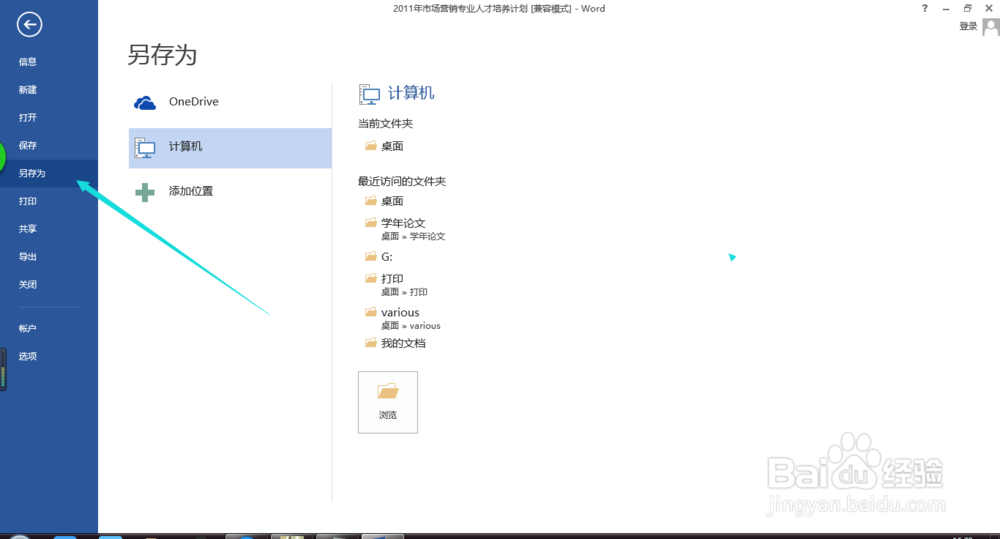Screen dimensions: 1000x539
Task: Click the 计算机 monitor icon in locations list
Action: [145, 148]
